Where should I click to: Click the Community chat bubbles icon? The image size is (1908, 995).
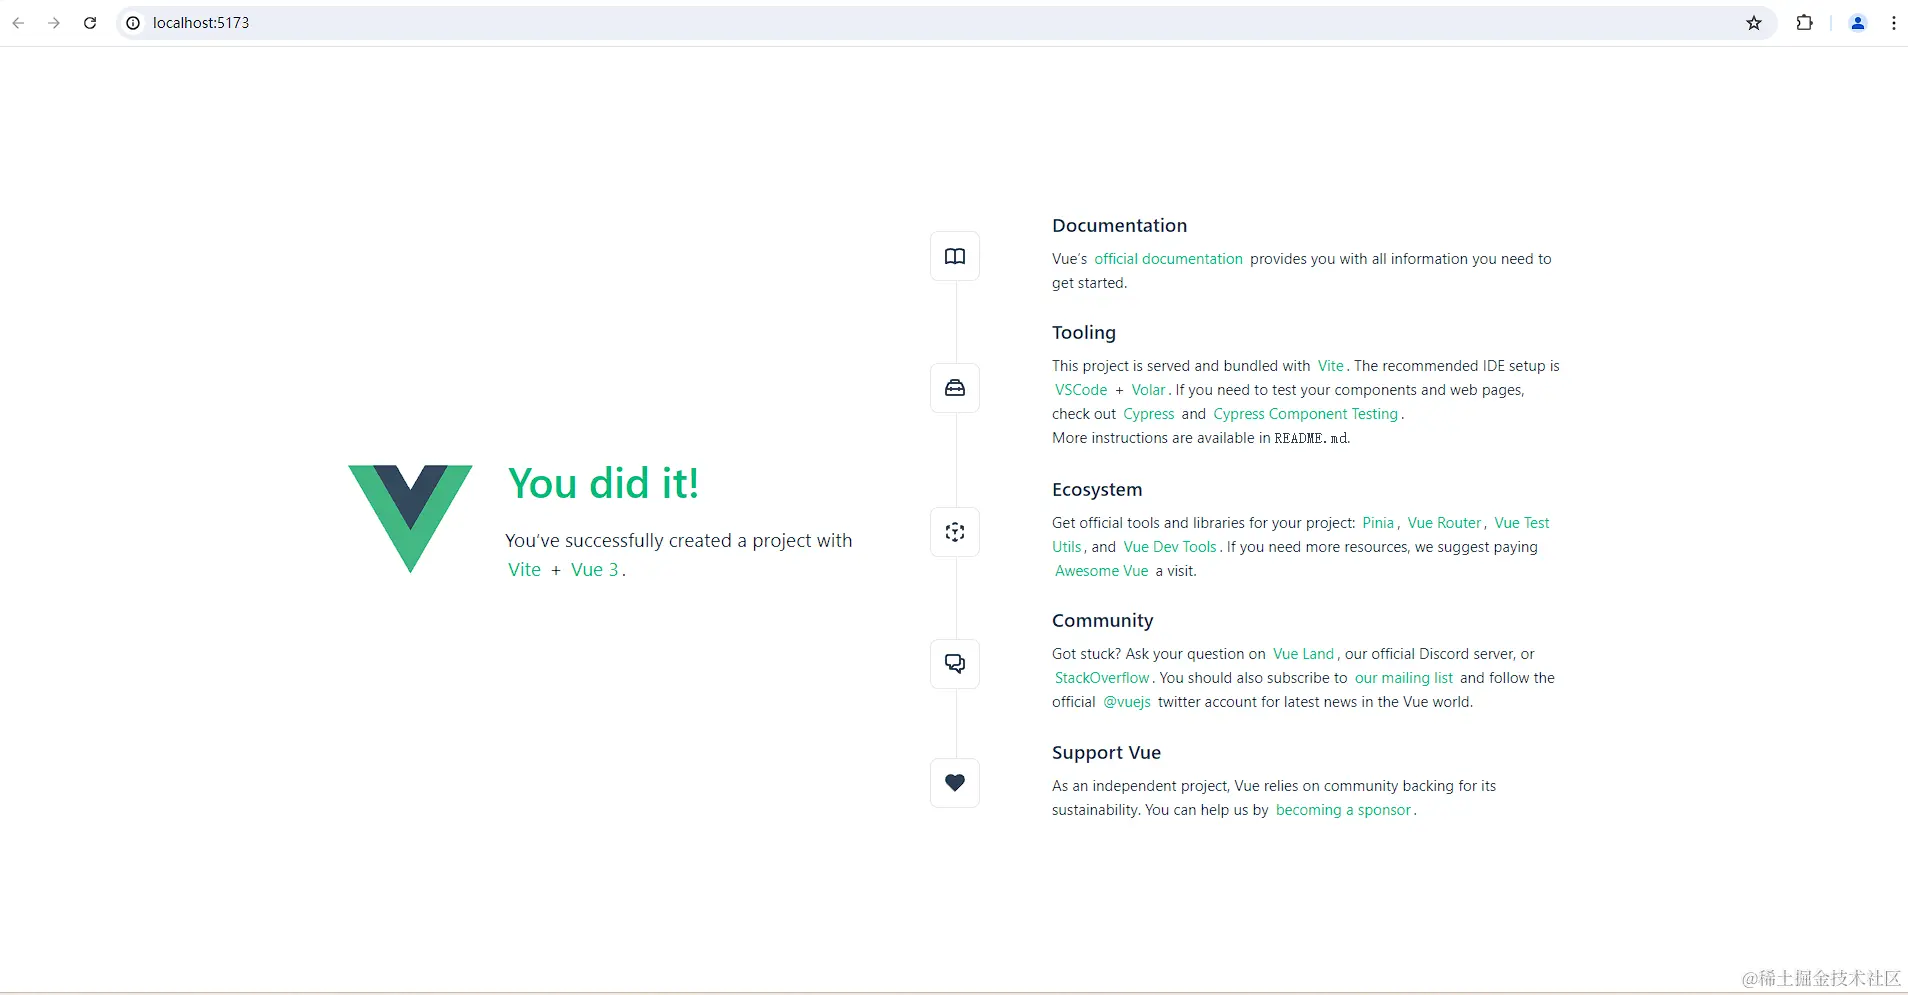pyautogui.click(x=955, y=664)
